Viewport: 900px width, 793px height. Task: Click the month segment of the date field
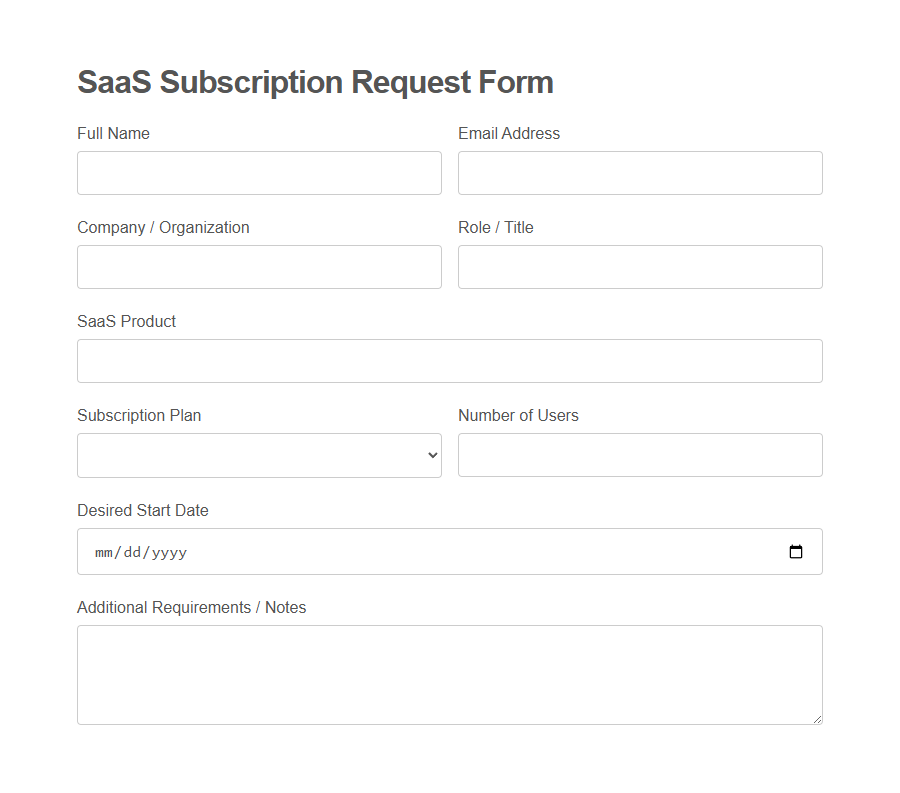[103, 551]
